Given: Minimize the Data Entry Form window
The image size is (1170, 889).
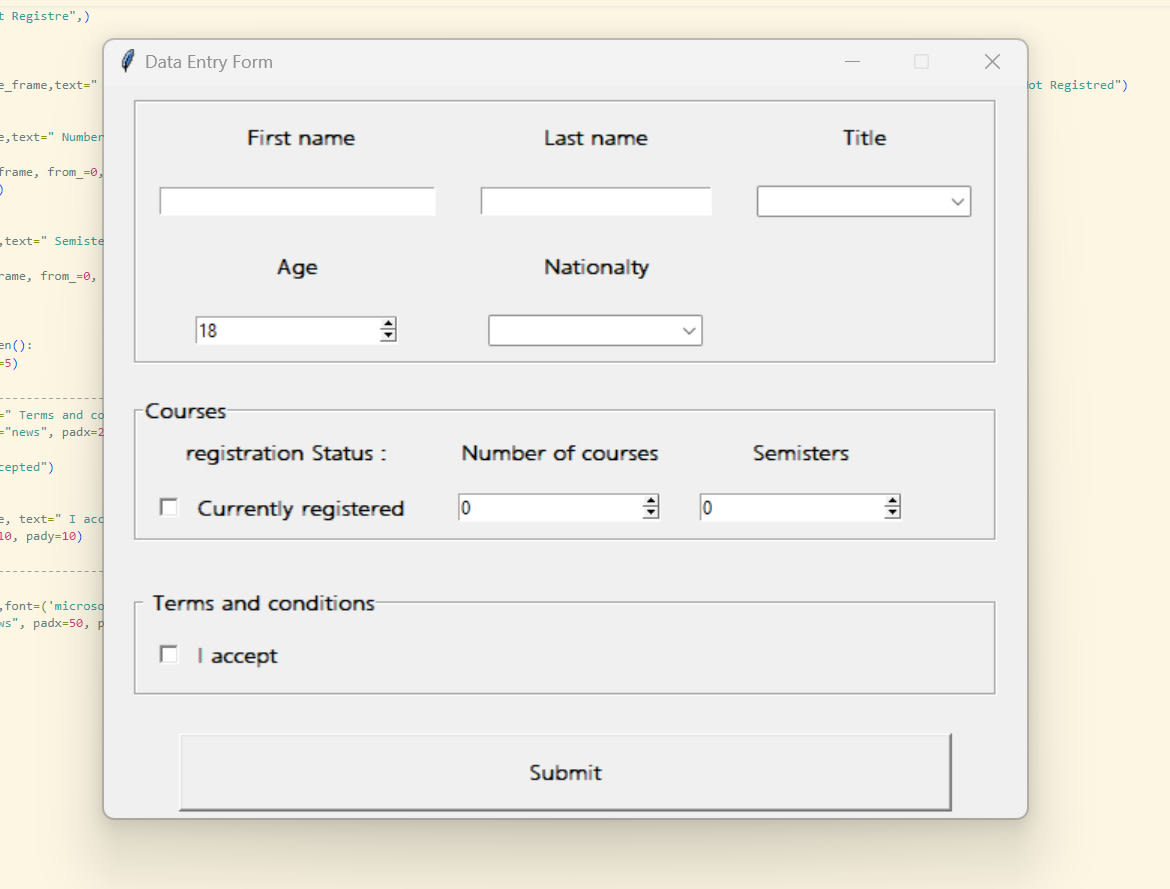Looking at the screenshot, I should [852, 61].
